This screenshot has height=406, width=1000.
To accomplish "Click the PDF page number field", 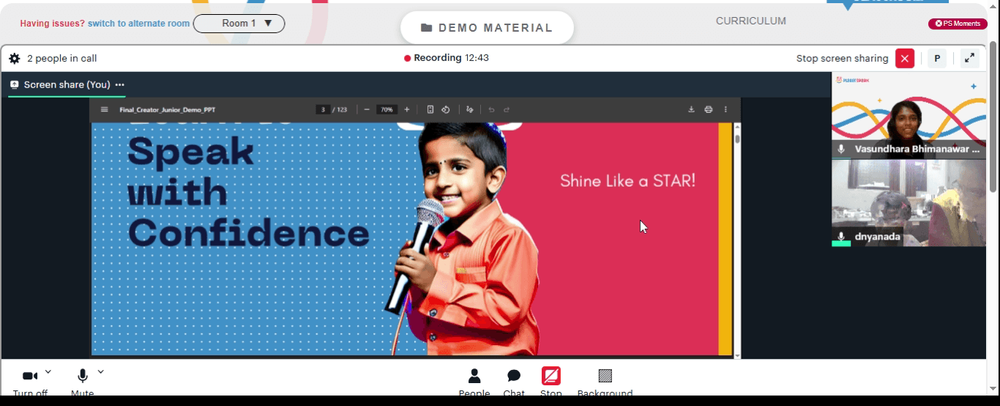I will click(x=323, y=110).
